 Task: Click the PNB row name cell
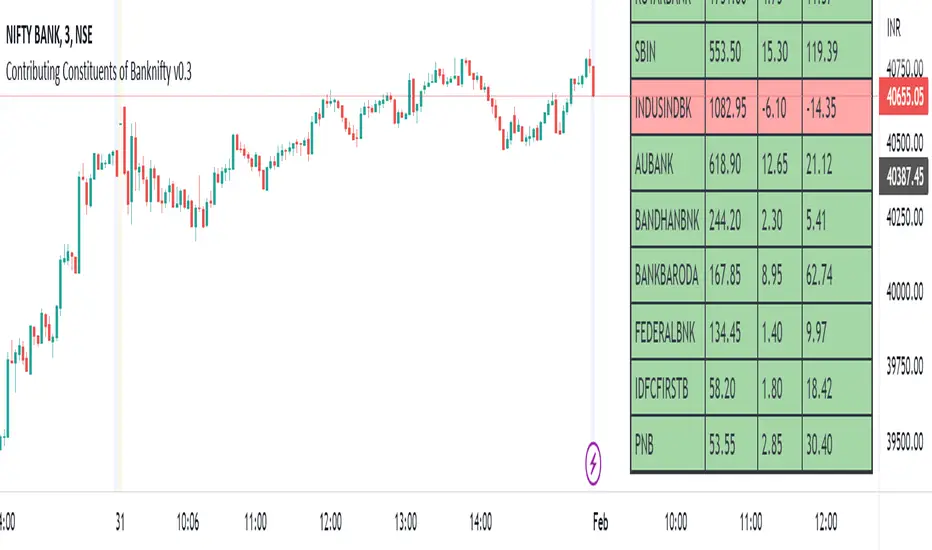668,440
